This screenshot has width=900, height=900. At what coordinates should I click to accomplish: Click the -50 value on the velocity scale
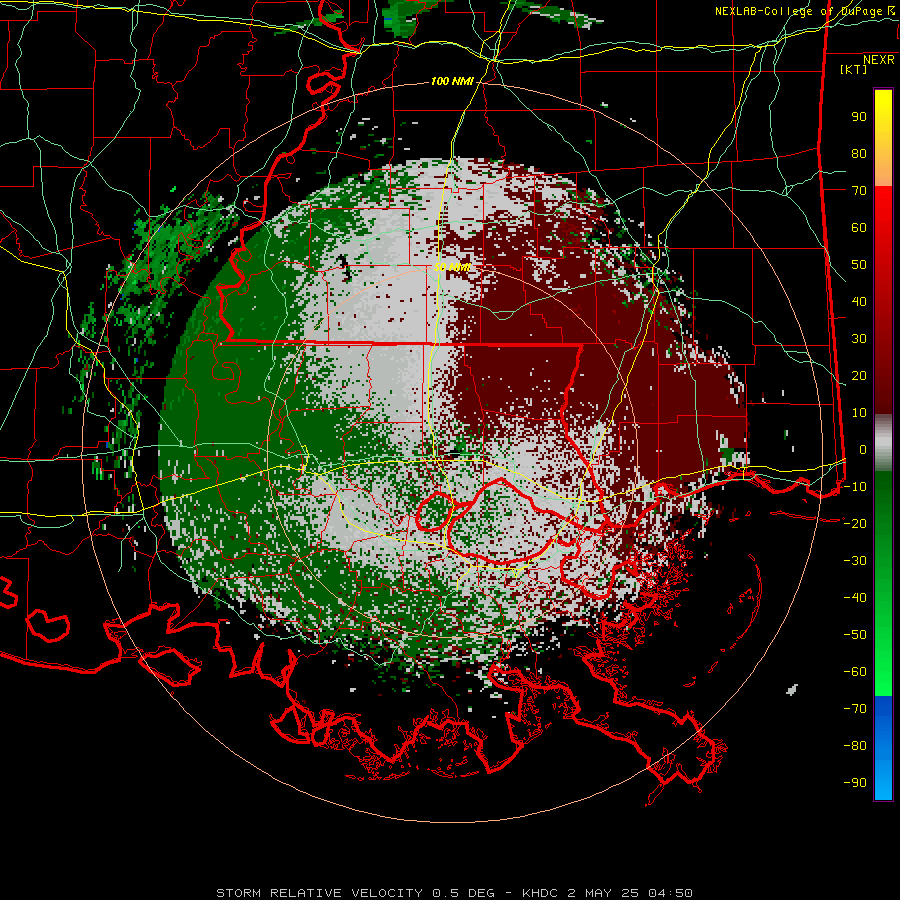point(855,634)
